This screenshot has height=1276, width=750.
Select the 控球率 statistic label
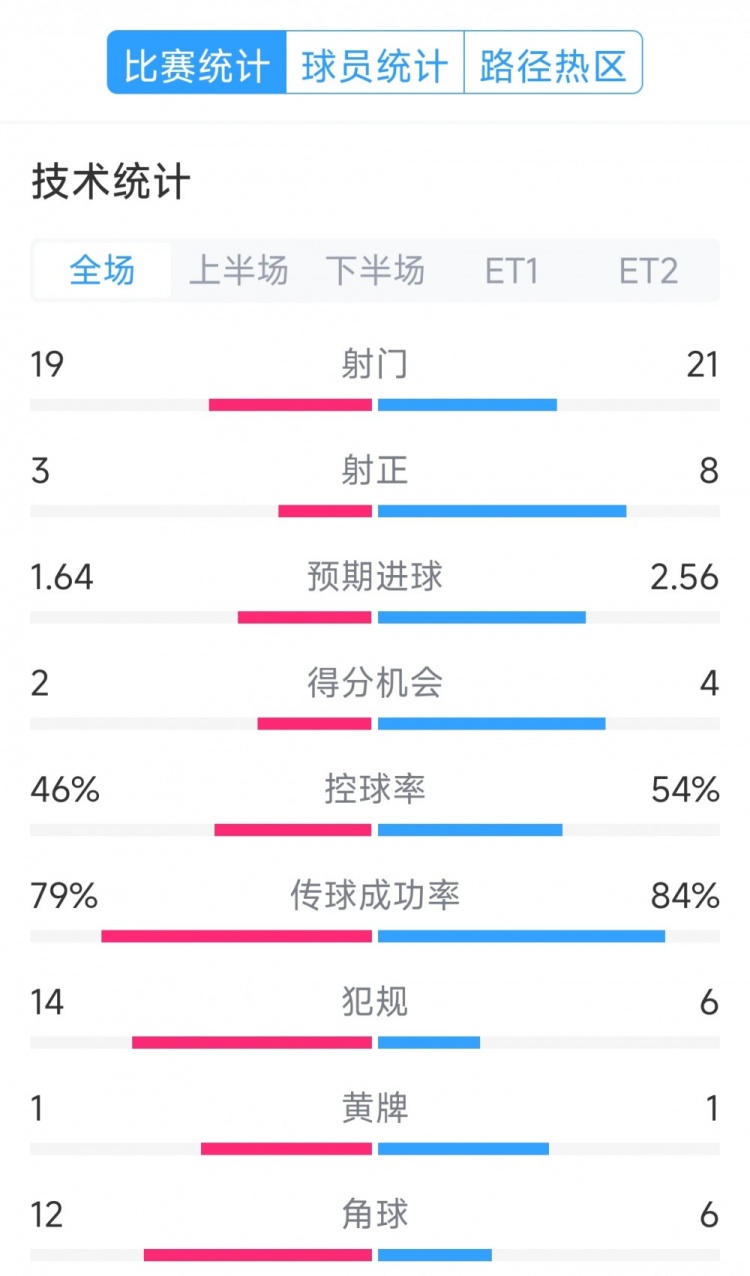click(x=375, y=790)
